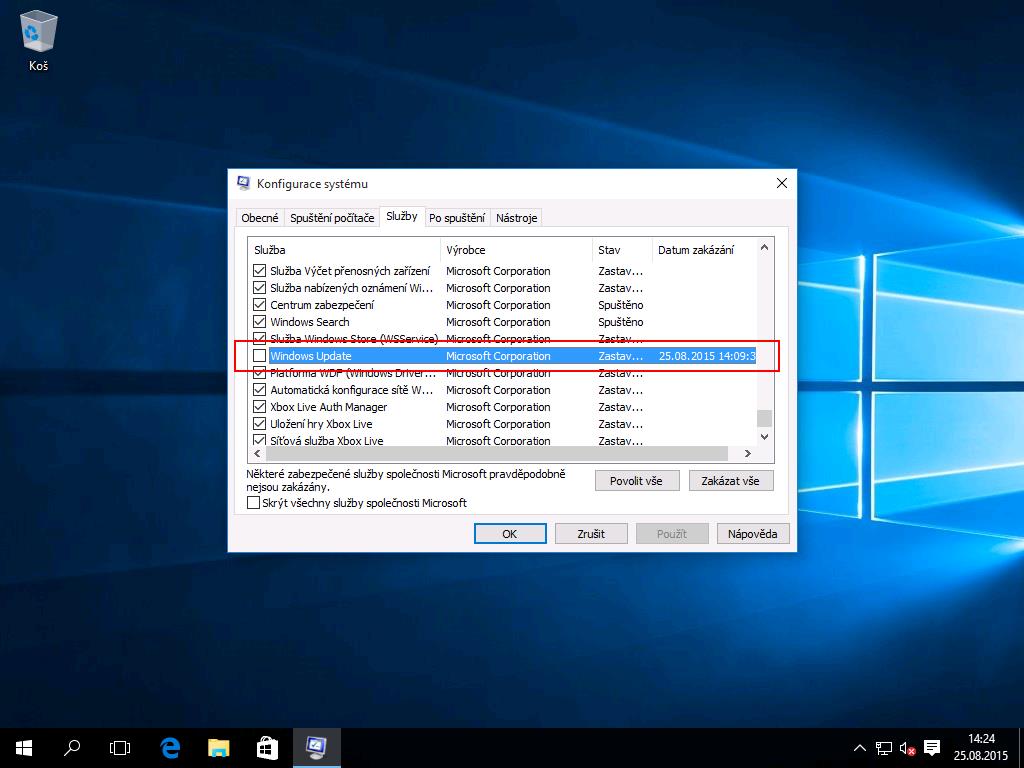The height and width of the screenshot is (768, 1024).
Task: Switch to the Obecné tab
Action: coord(260,218)
